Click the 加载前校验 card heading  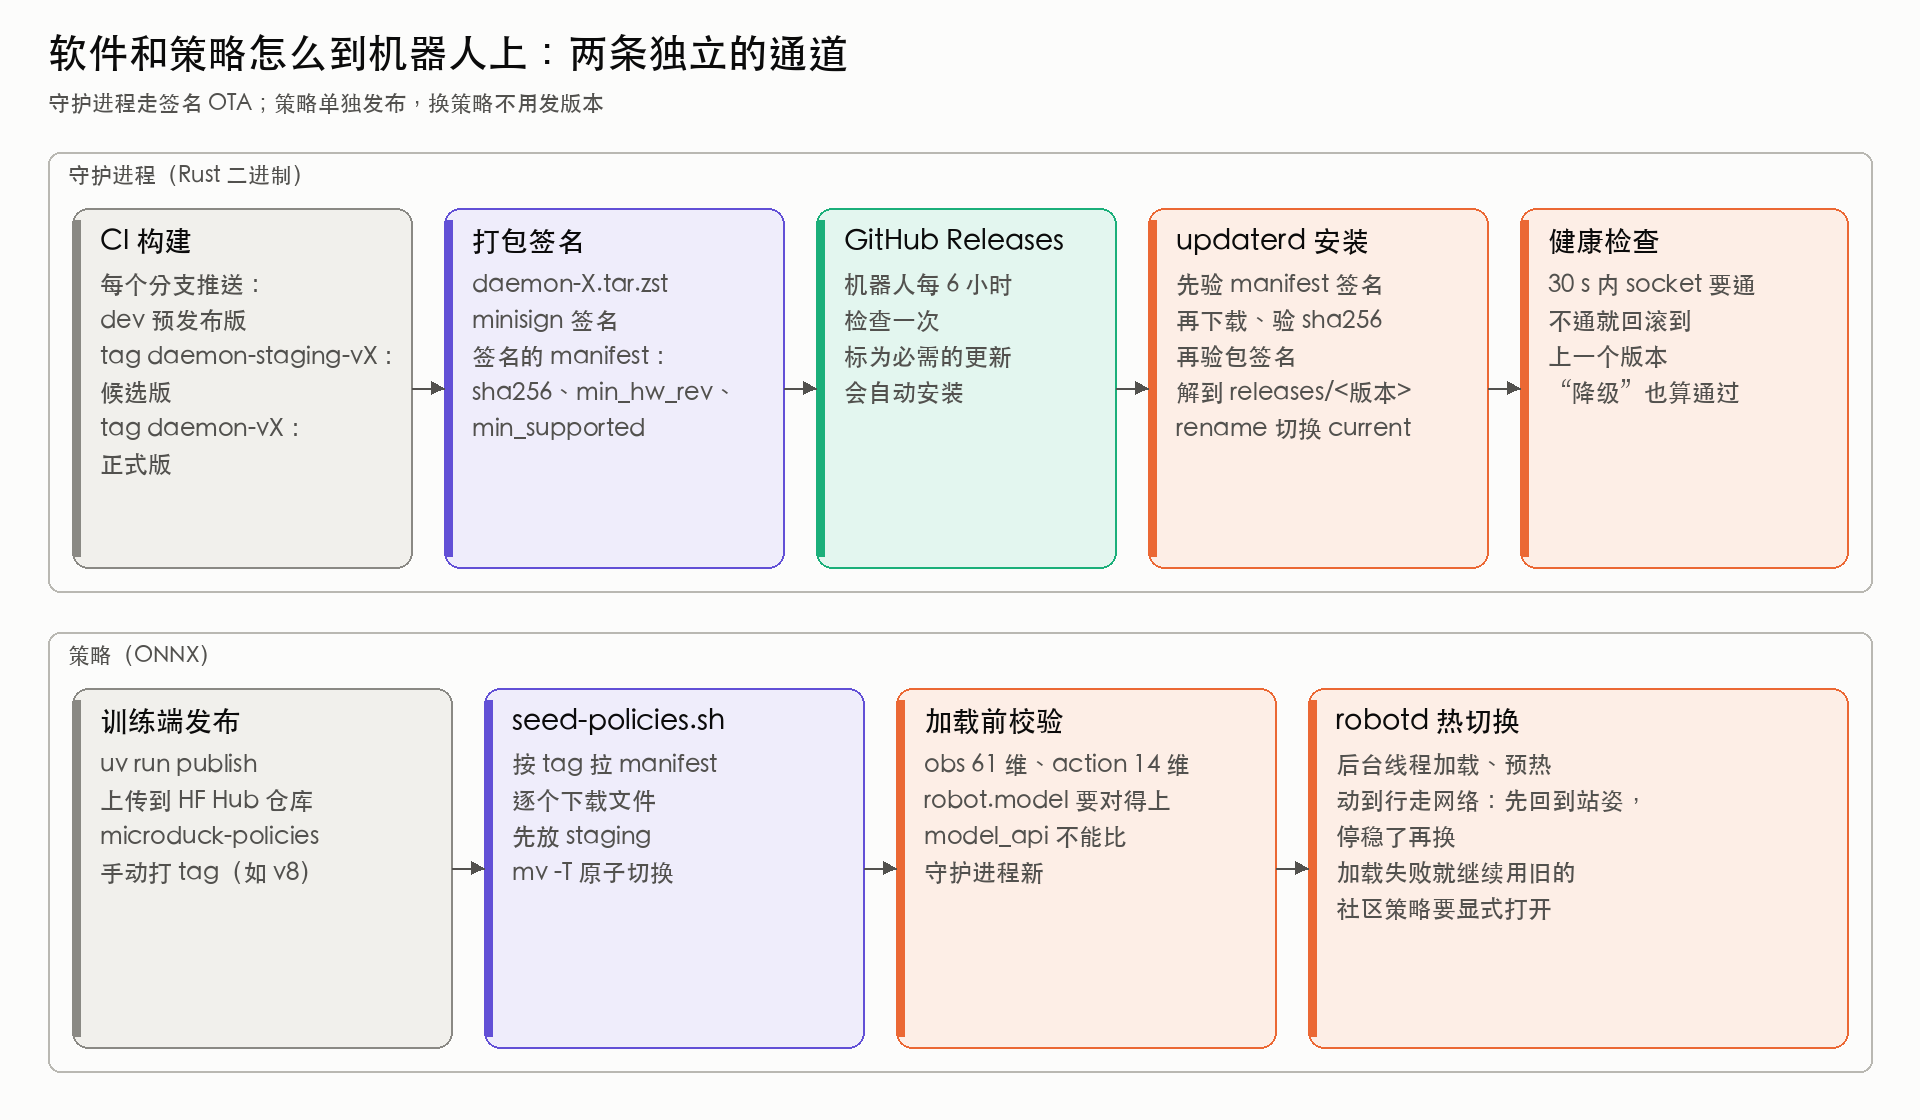[993, 721]
